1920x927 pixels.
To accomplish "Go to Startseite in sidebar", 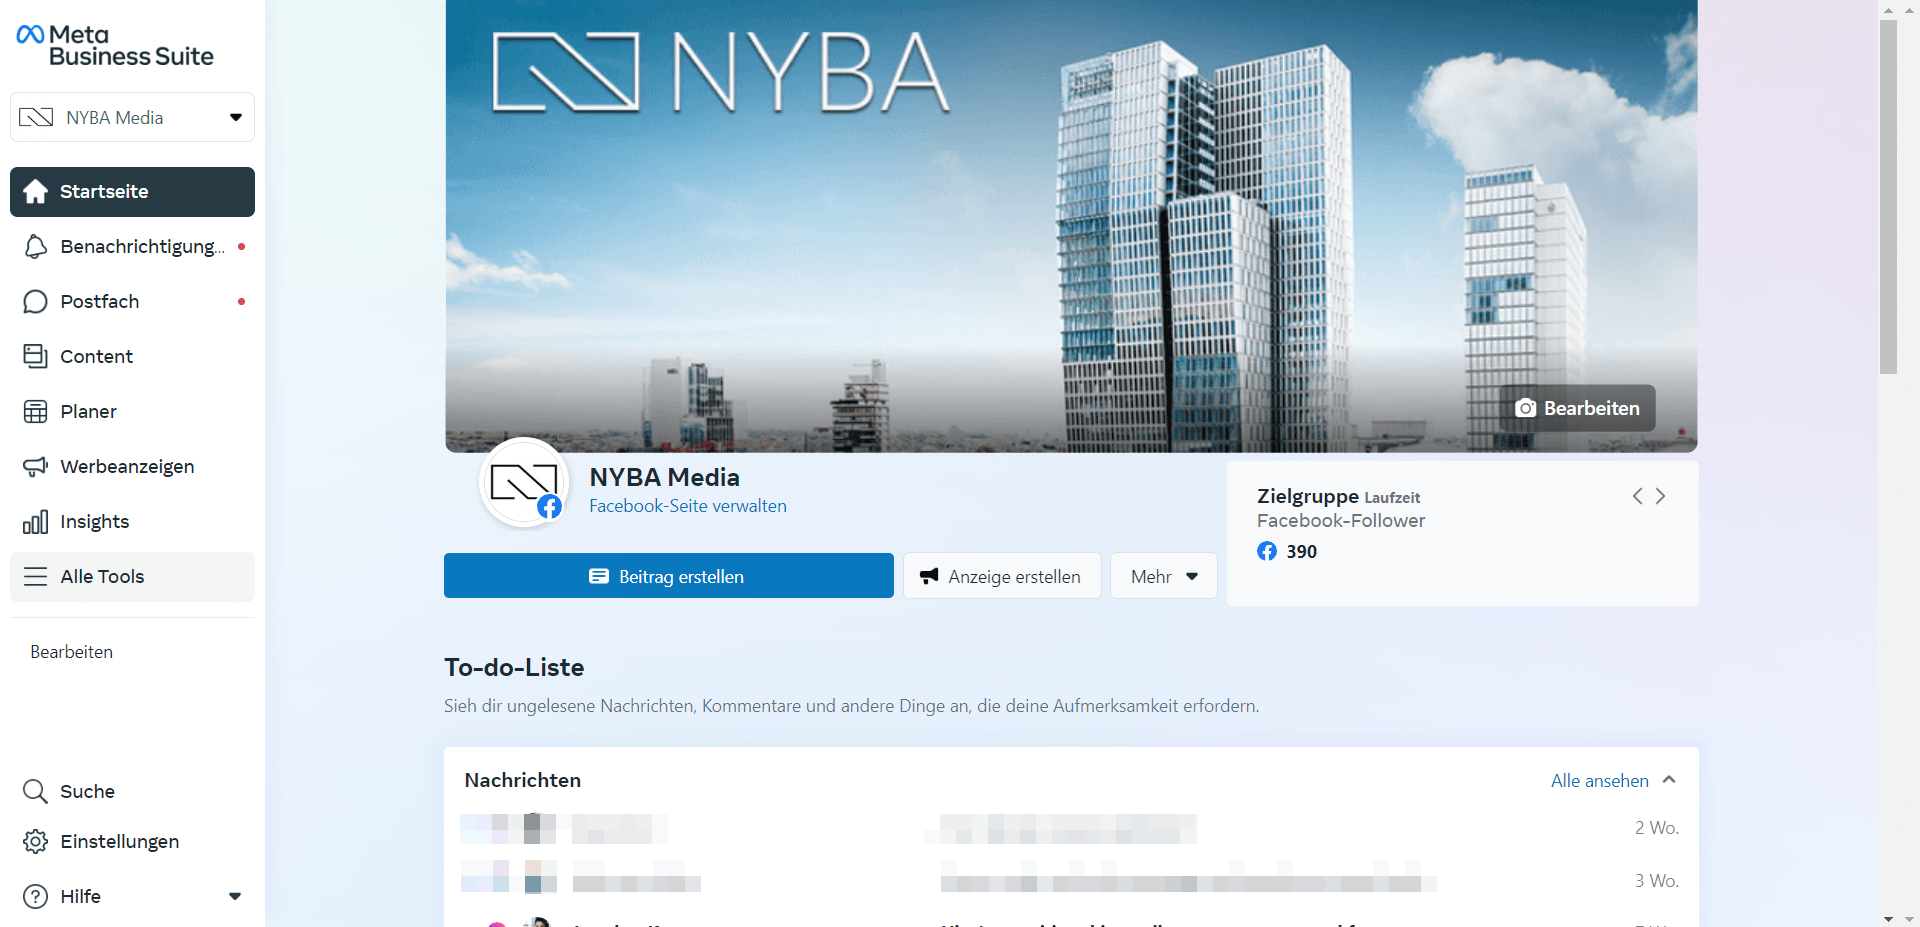I will [132, 192].
